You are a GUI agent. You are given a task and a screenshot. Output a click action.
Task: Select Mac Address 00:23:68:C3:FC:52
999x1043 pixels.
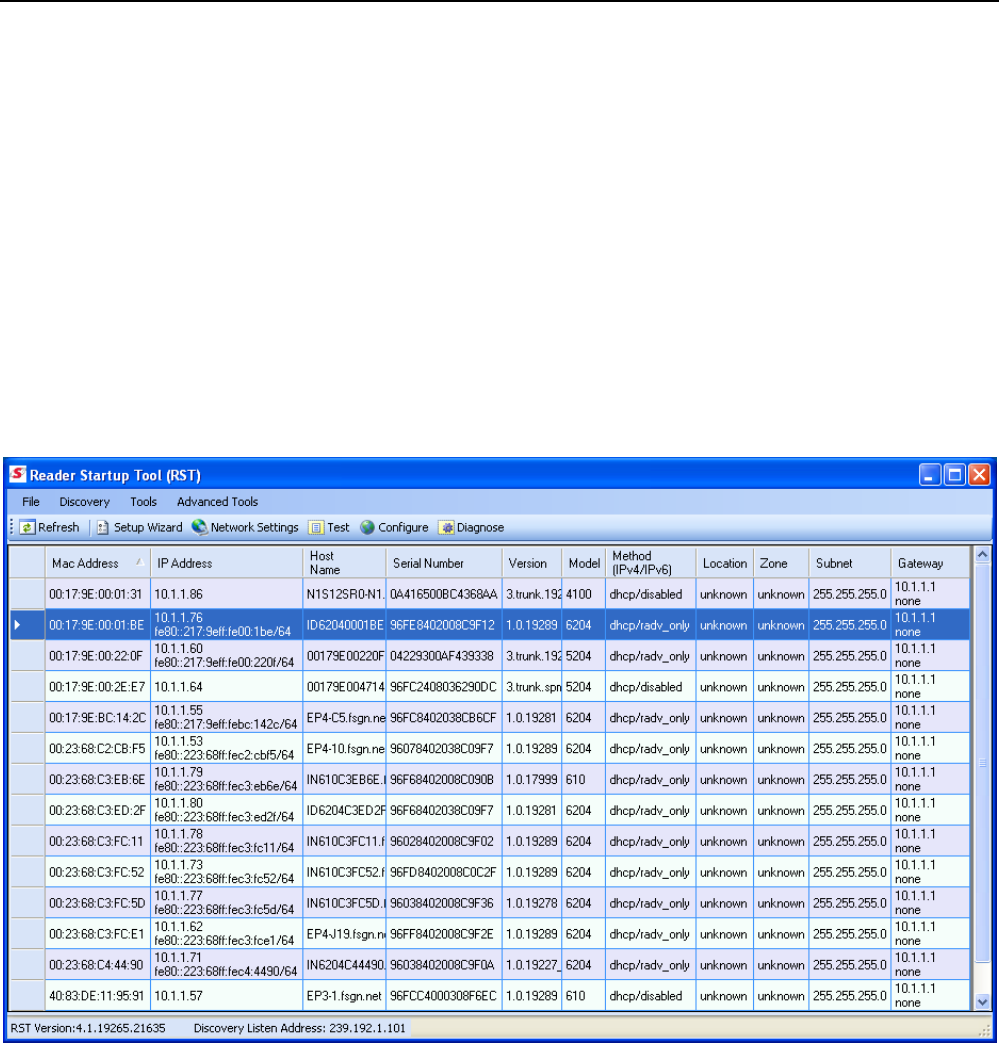97,872
